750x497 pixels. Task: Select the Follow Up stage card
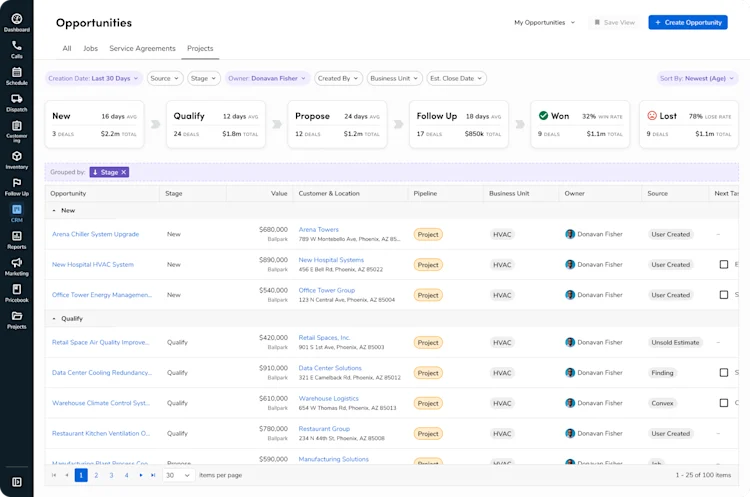click(x=459, y=124)
